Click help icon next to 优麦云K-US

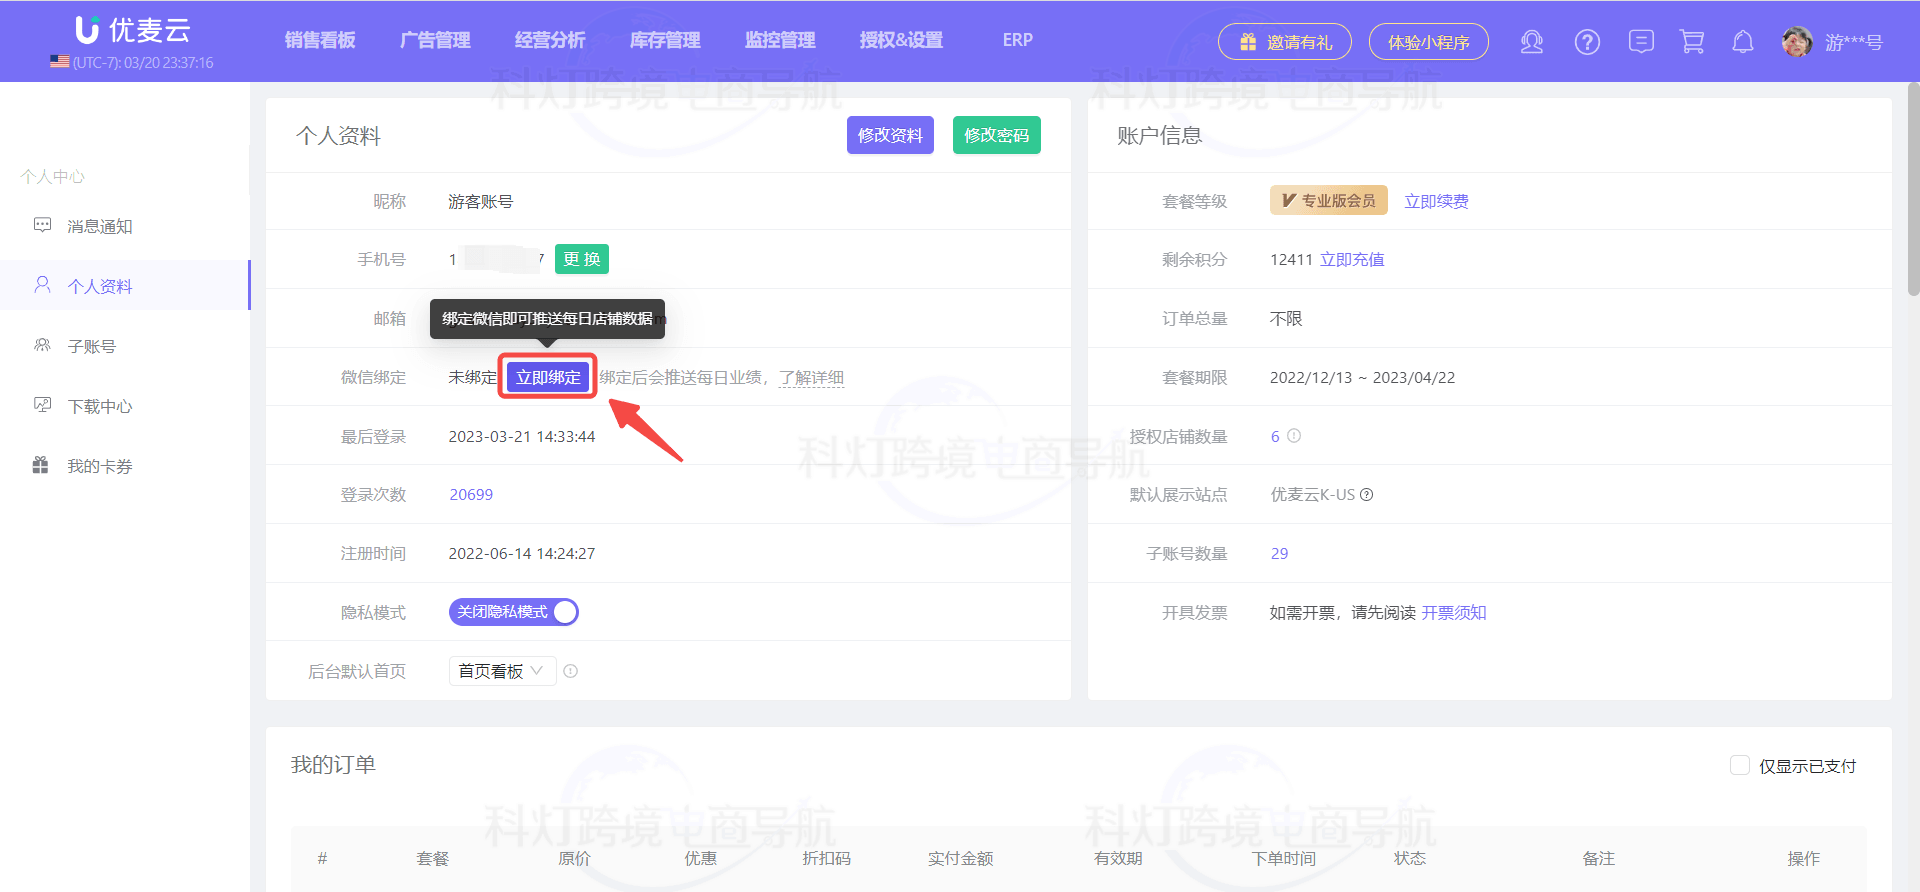click(x=1367, y=495)
